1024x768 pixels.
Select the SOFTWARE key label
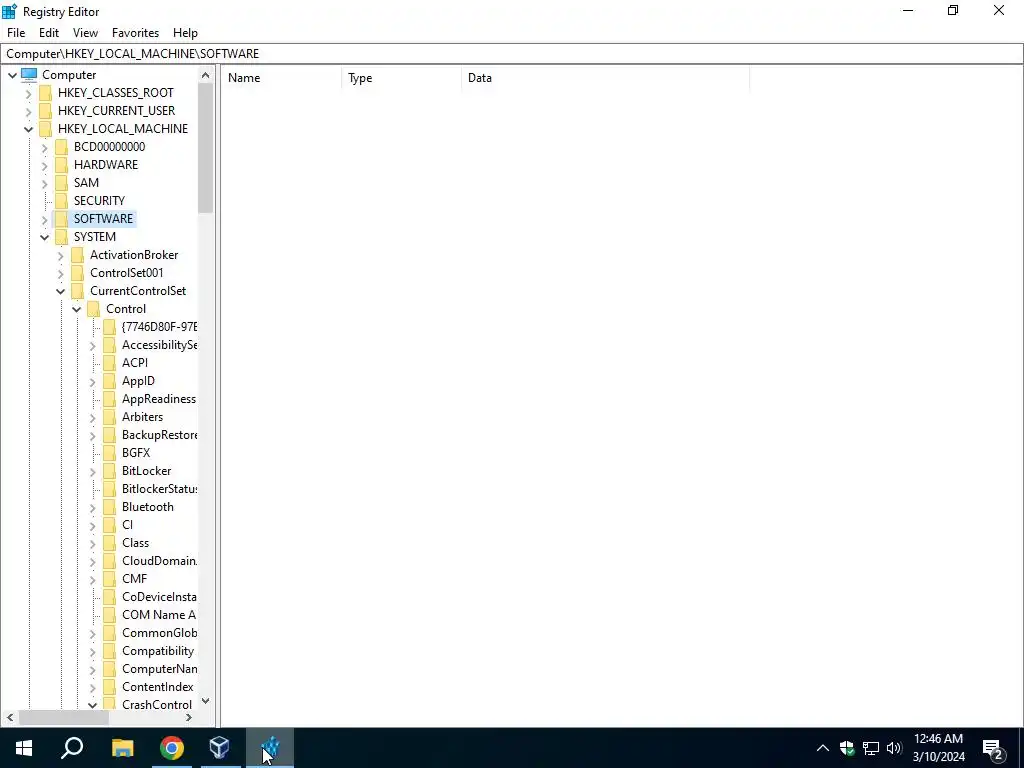pyautogui.click(x=103, y=219)
